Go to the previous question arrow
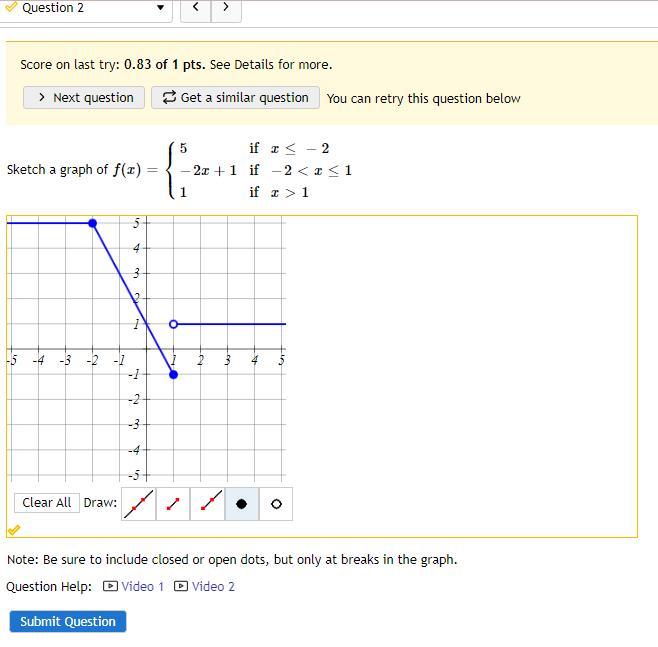Viewport: 658px width, 647px height. tap(196, 7)
